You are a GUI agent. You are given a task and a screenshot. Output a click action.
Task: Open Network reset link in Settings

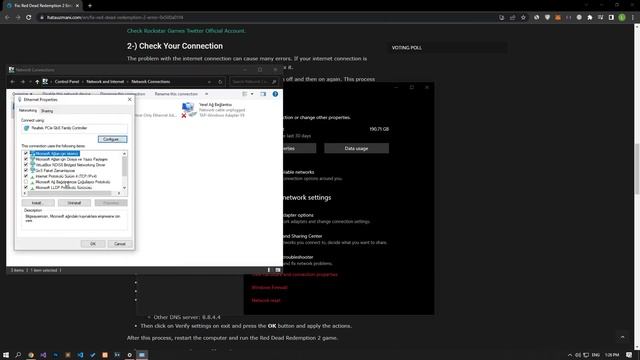click(x=266, y=300)
